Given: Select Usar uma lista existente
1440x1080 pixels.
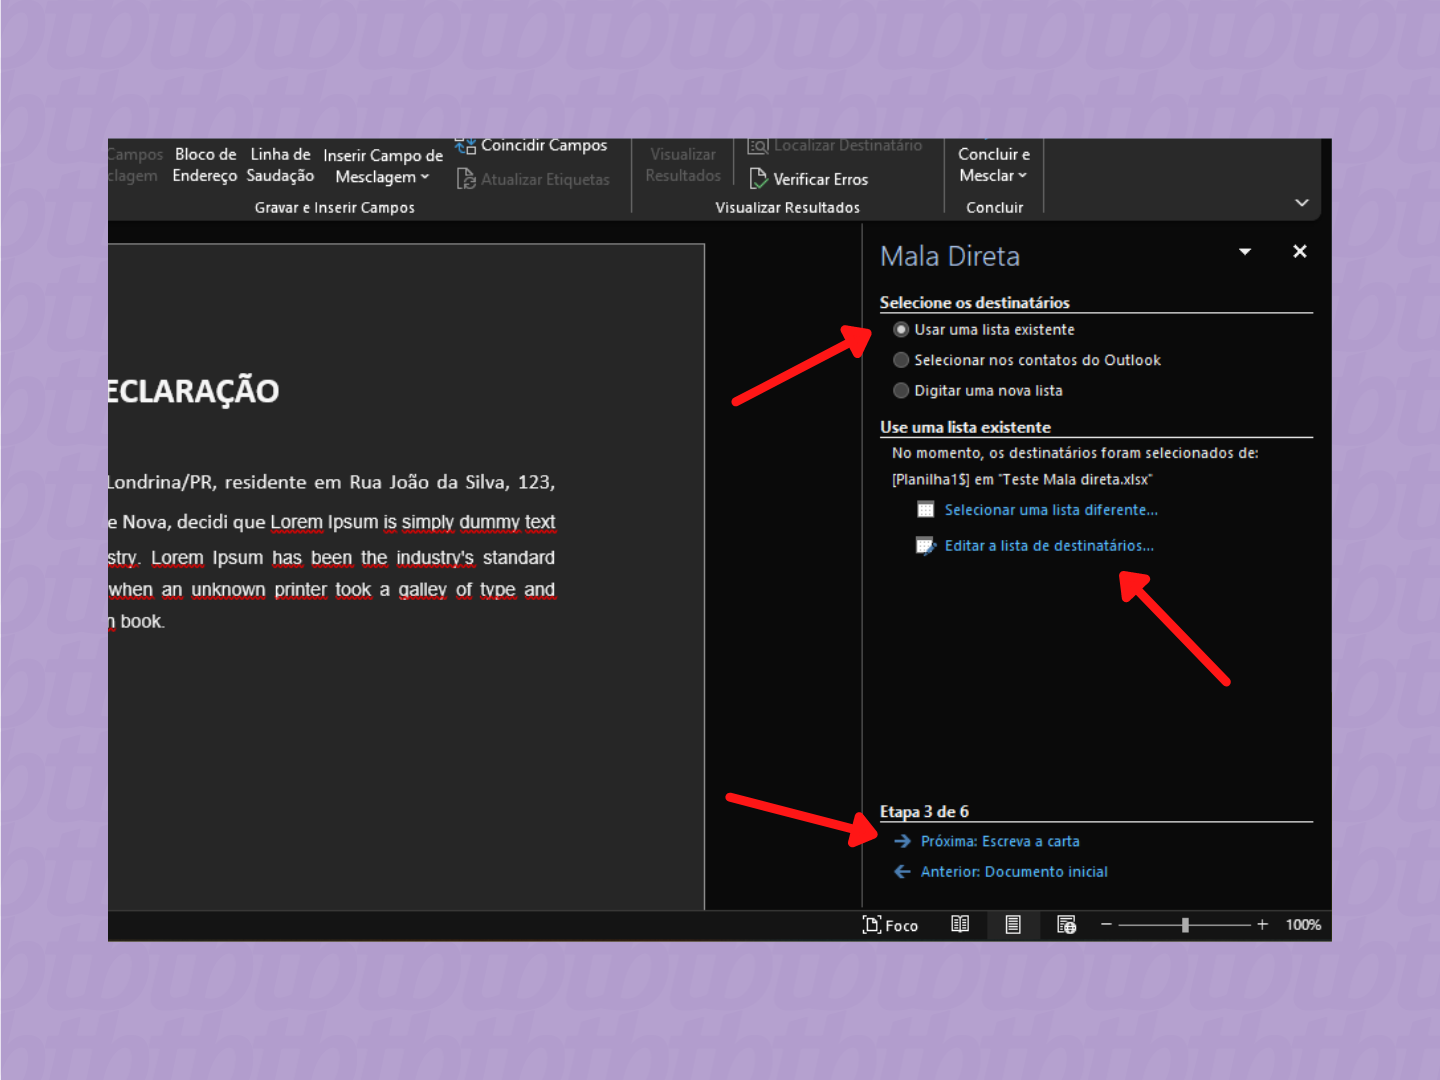Looking at the screenshot, I should 901,329.
